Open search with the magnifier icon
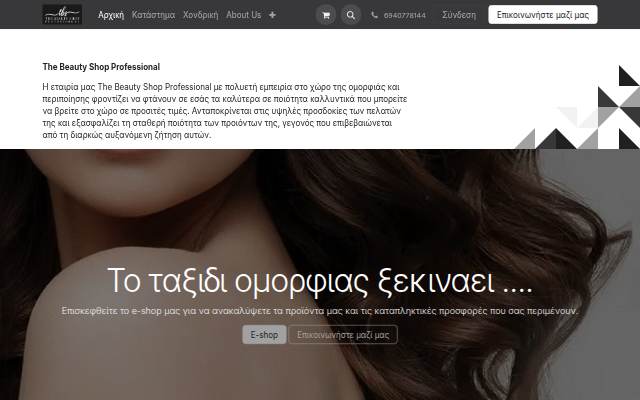 [x=351, y=15]
